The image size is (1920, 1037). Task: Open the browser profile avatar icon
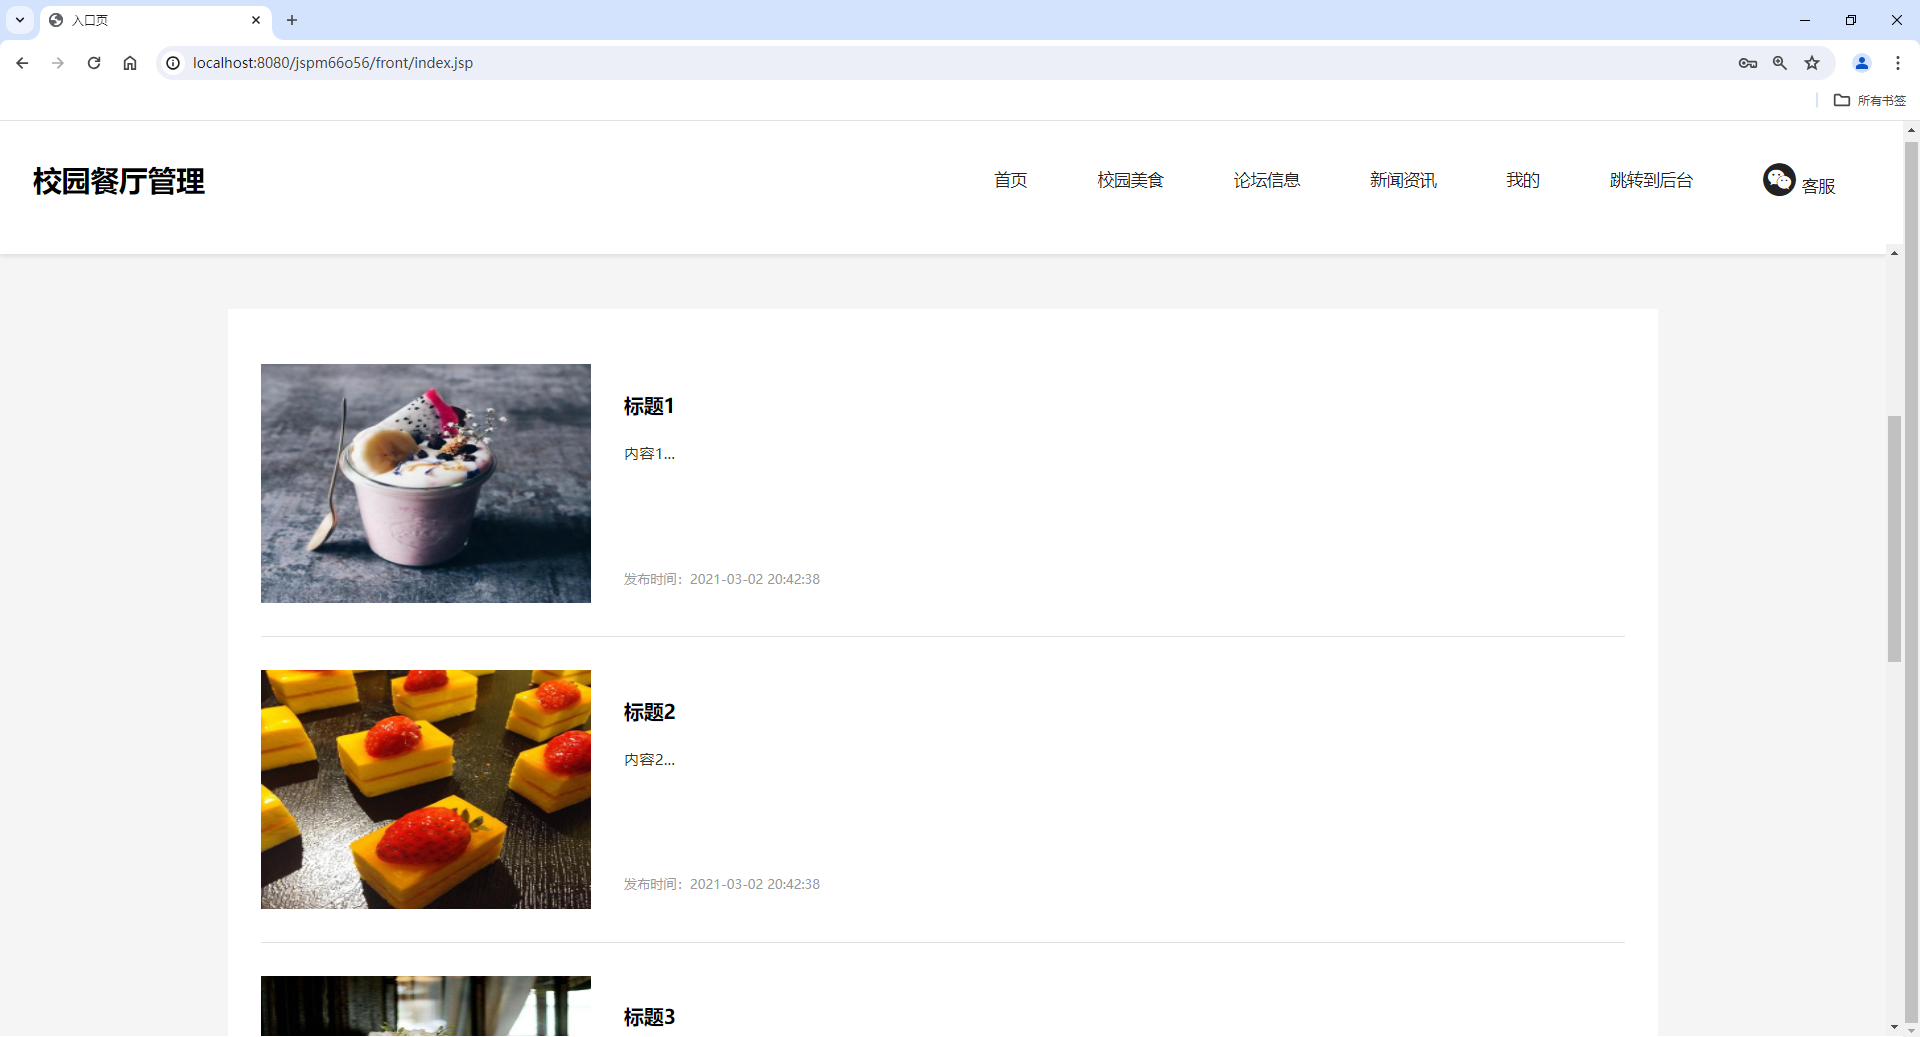(1861, 62)
